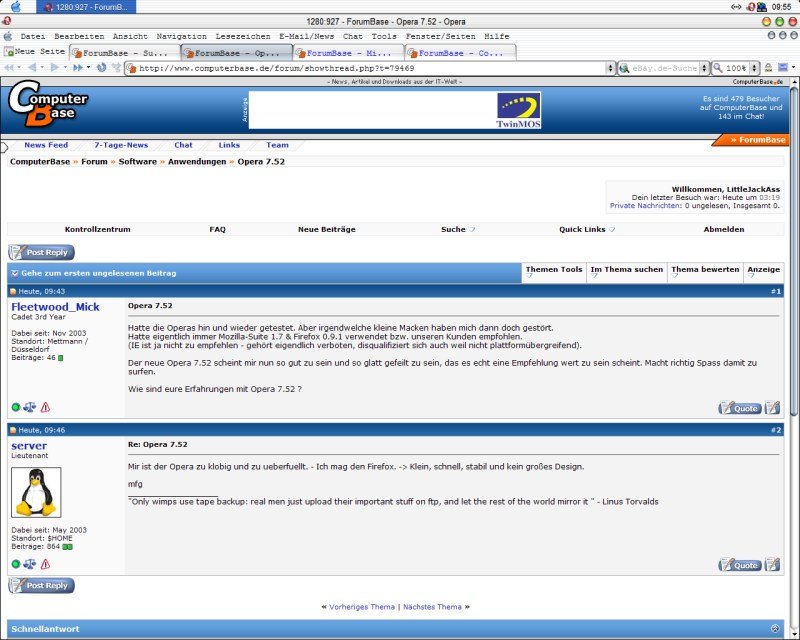Click the top Post Reply button
The height and width of the screenshot is (640, 800).
pyautogui.click(x=41, y=252)
